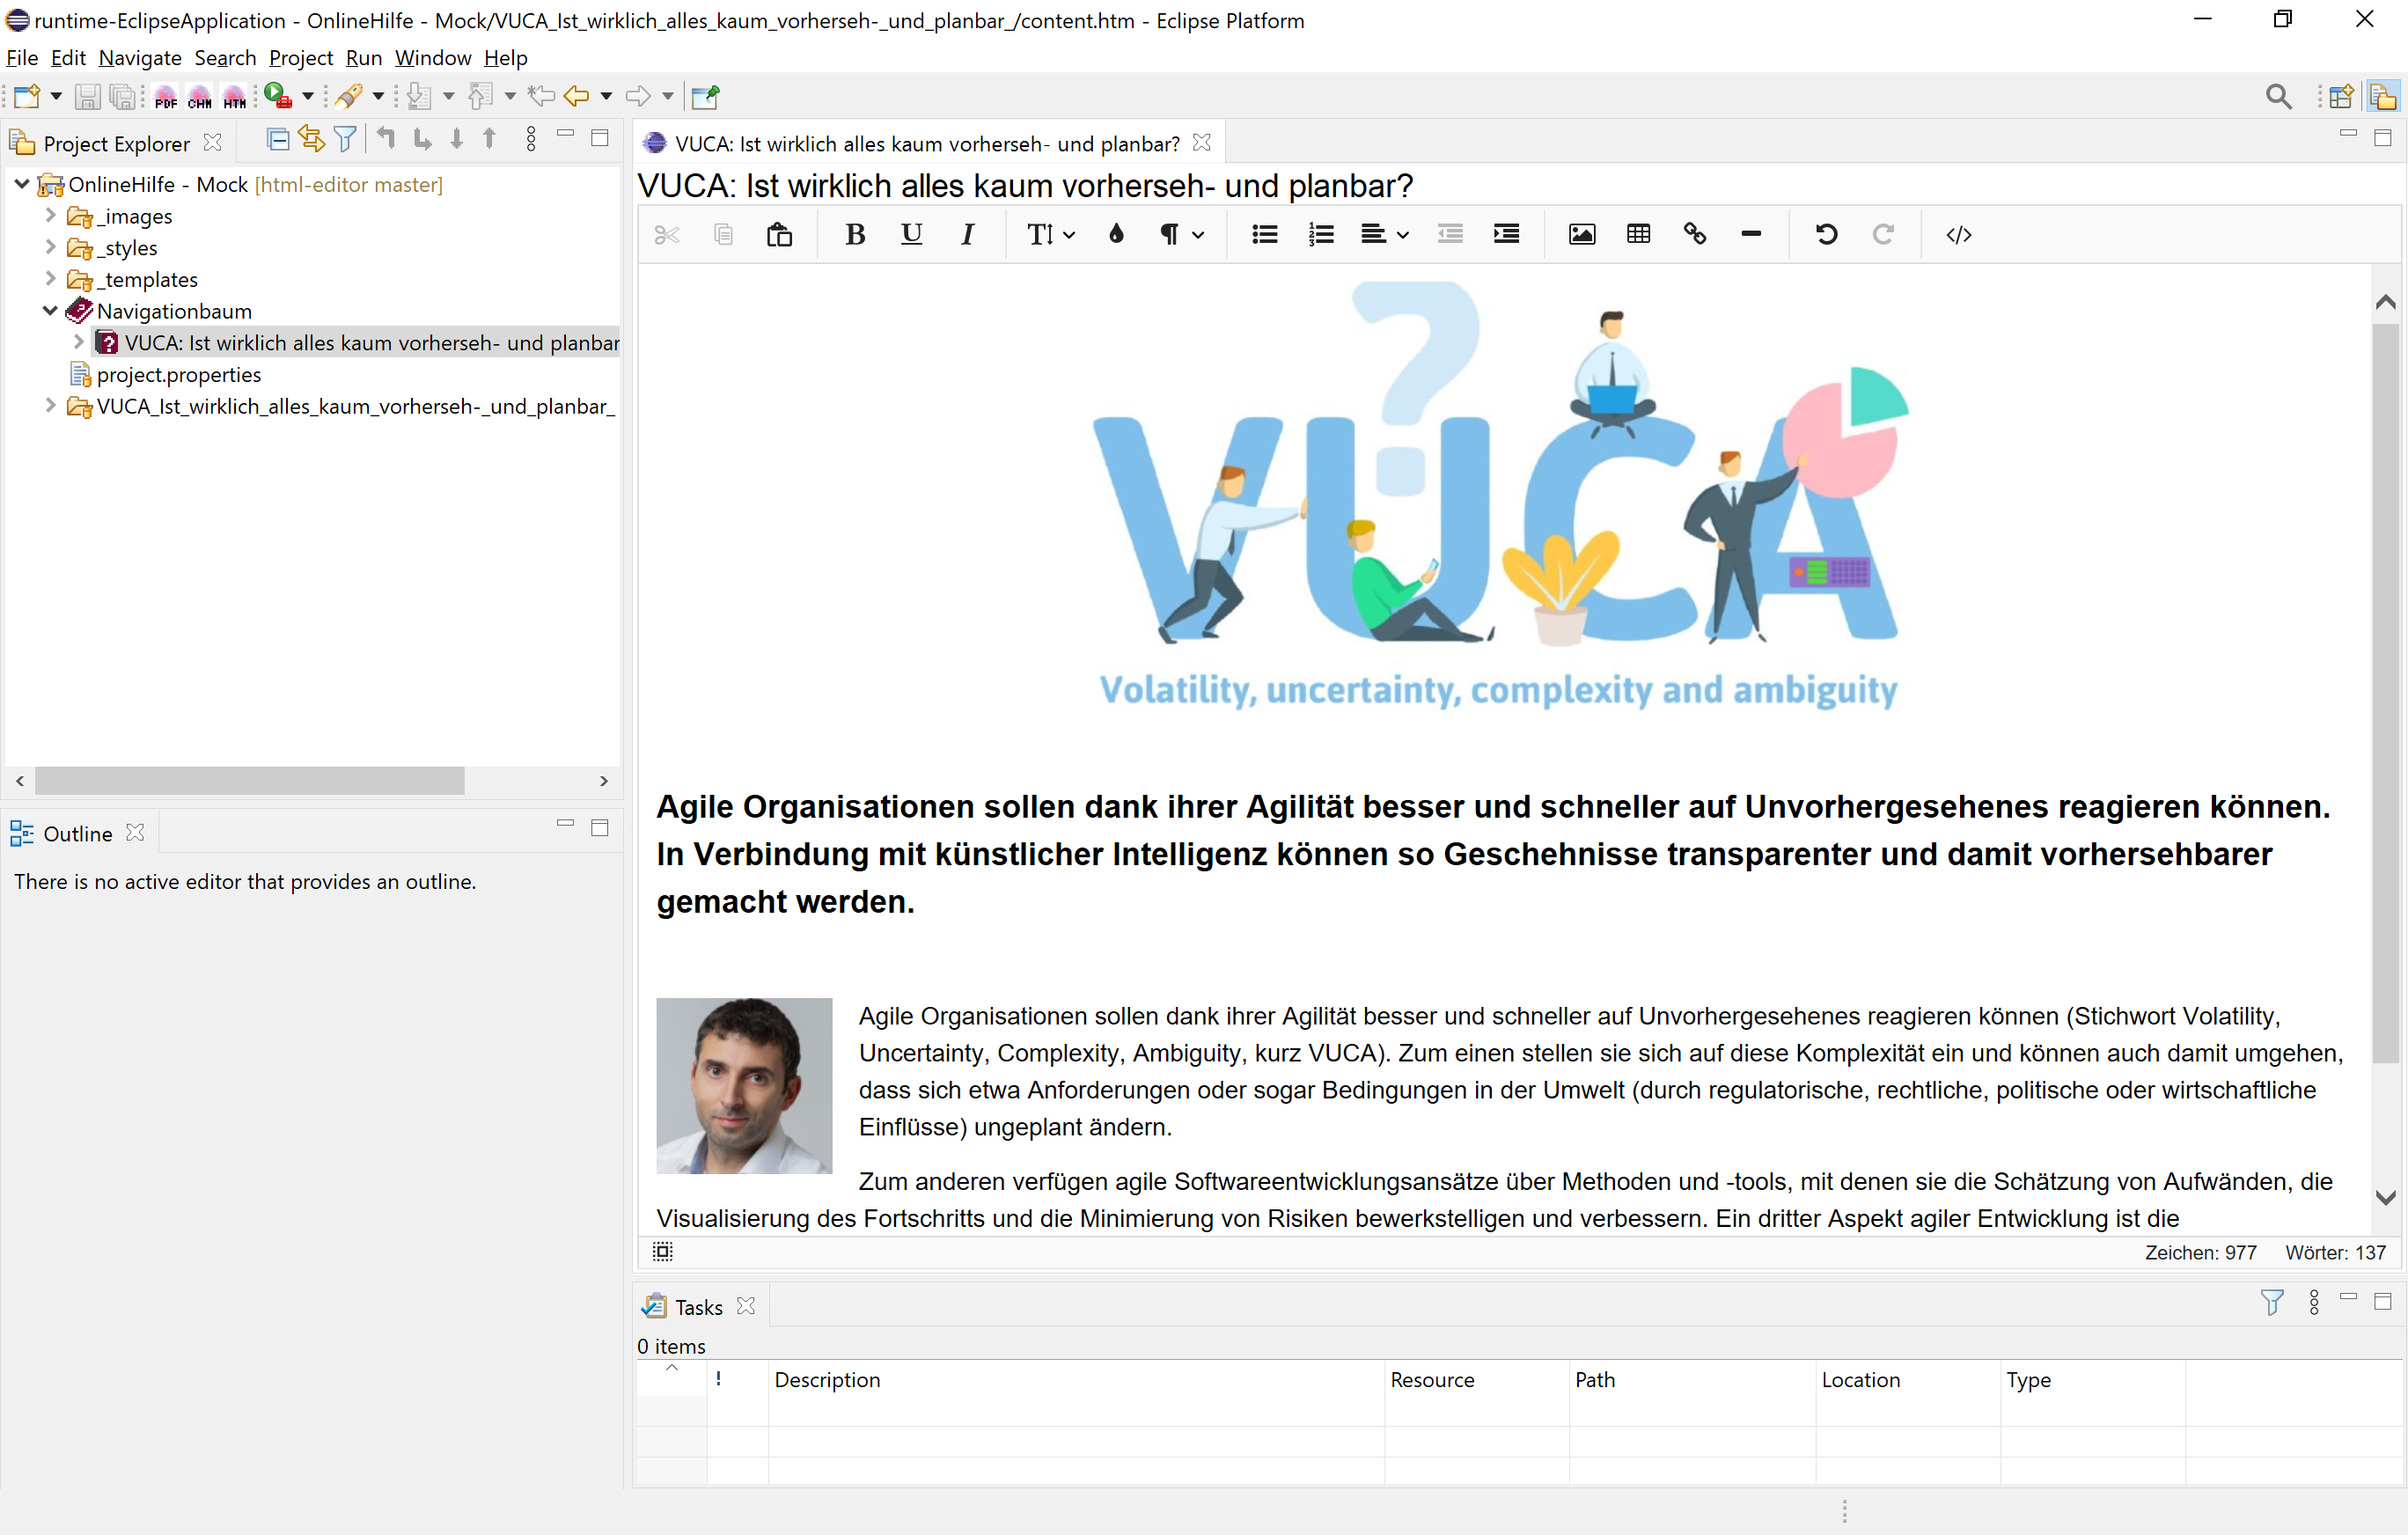
Task: Click the text color droplet icon
Action: tap(1116, 234)
